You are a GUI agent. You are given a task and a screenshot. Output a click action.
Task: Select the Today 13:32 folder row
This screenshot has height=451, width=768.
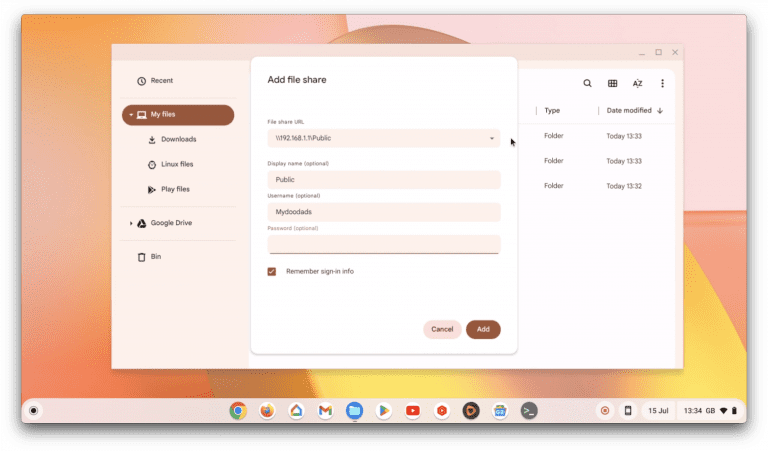point(597,186)
